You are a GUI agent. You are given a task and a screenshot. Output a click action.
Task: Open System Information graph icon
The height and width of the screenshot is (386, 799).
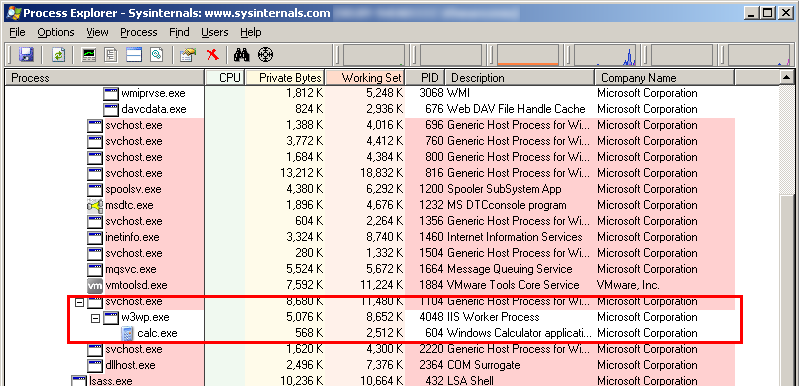89,54
